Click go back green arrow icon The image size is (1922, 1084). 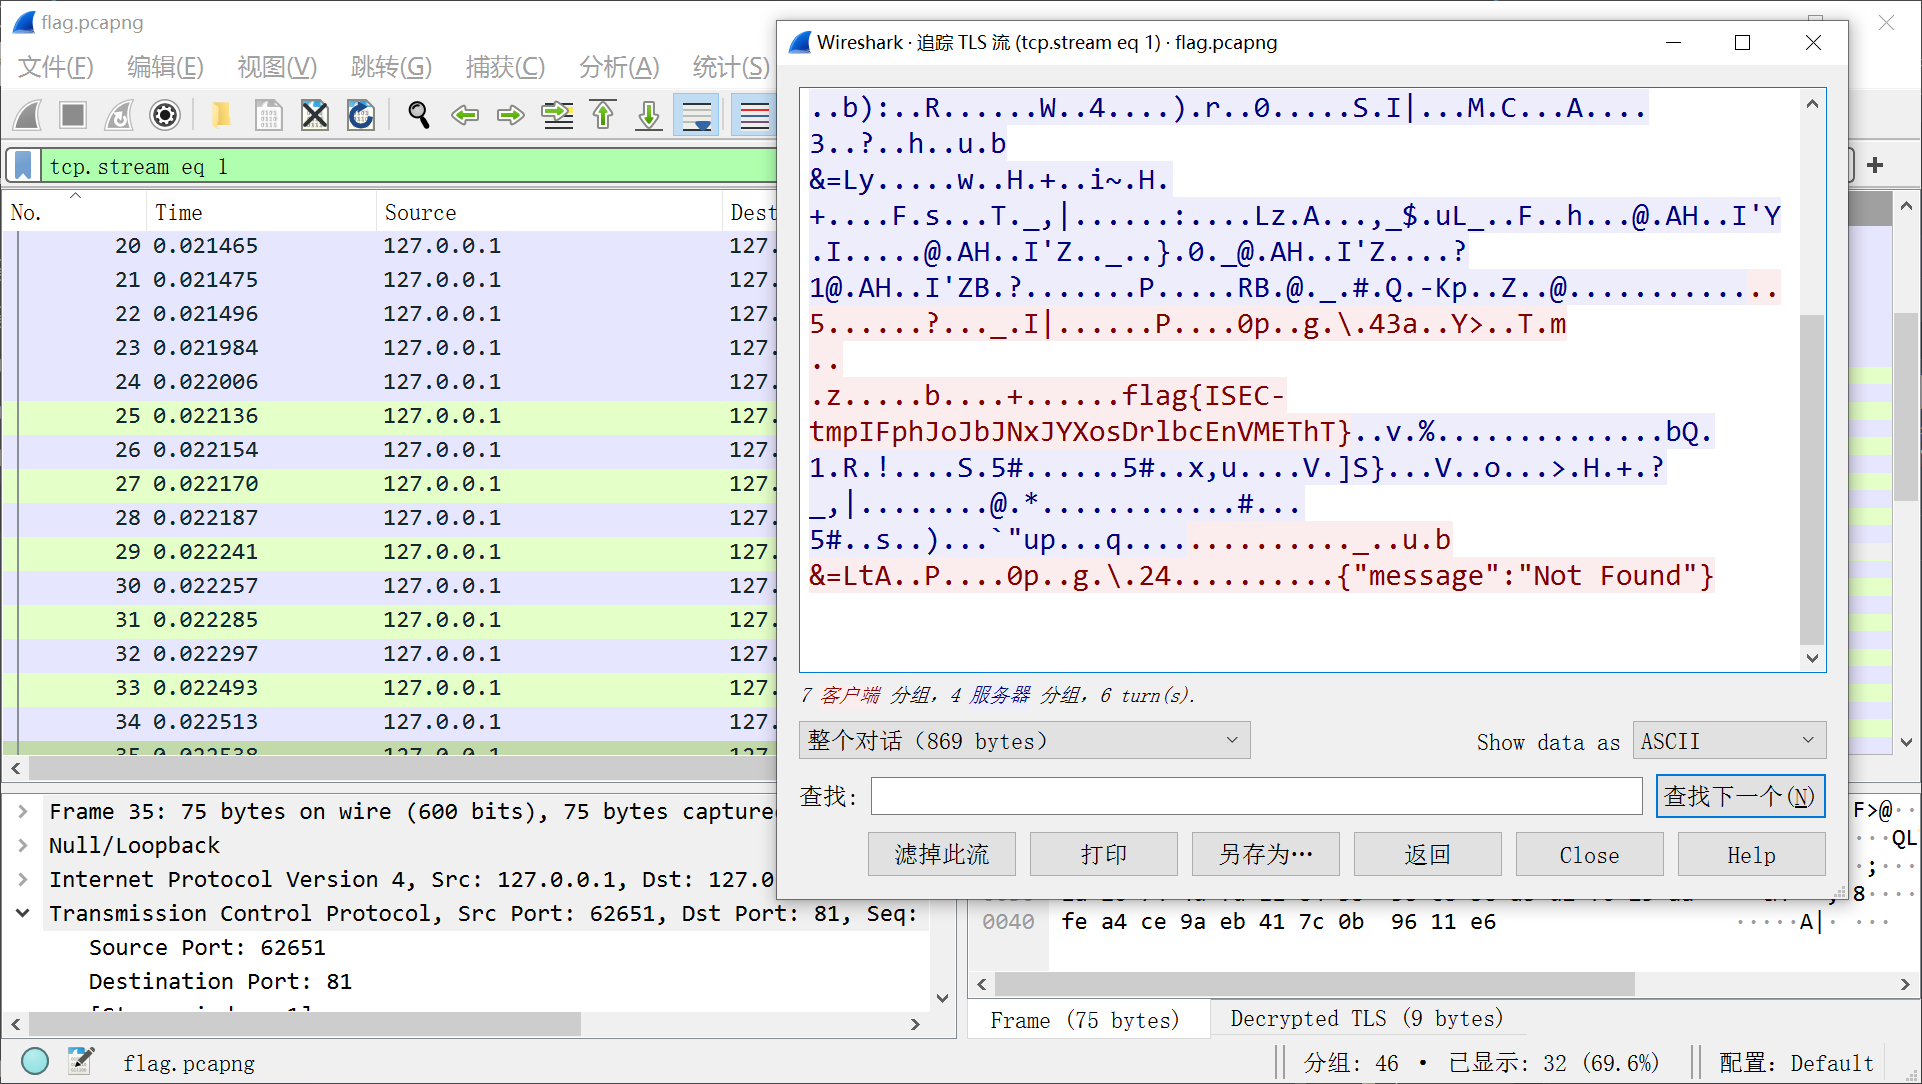tap(465, 116)
